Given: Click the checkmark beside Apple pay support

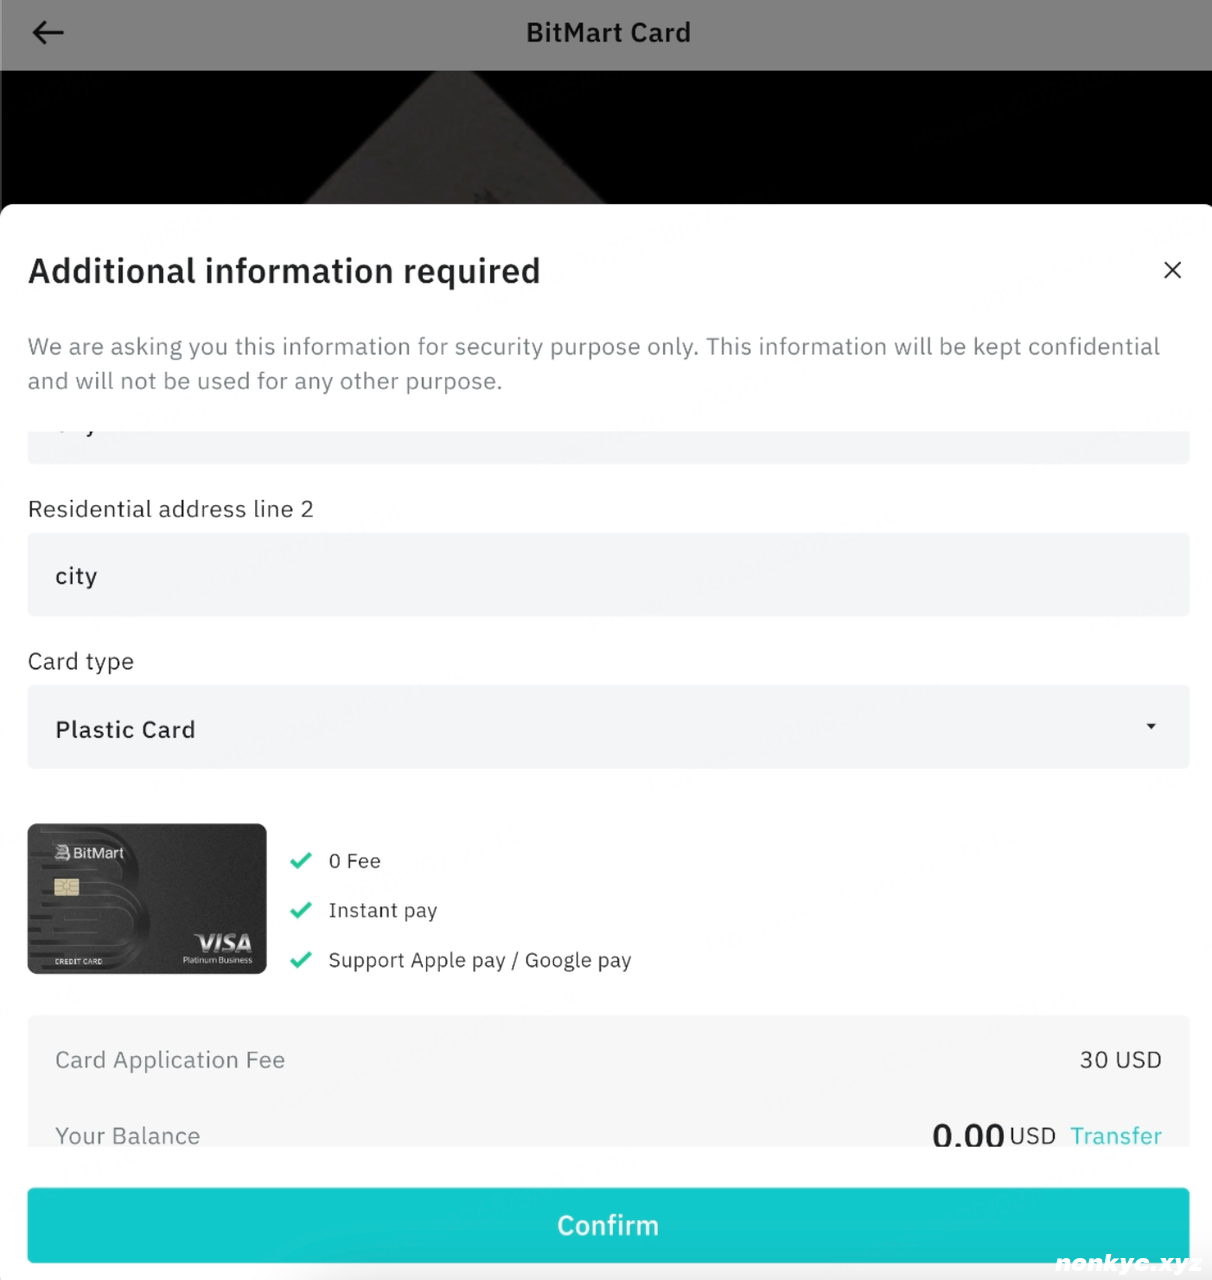Looking at the screenshot, I should click(x=301, y=960).
